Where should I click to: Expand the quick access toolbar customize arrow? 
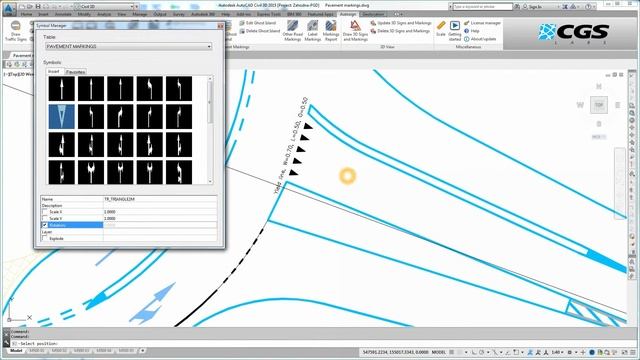pos(137,7)
